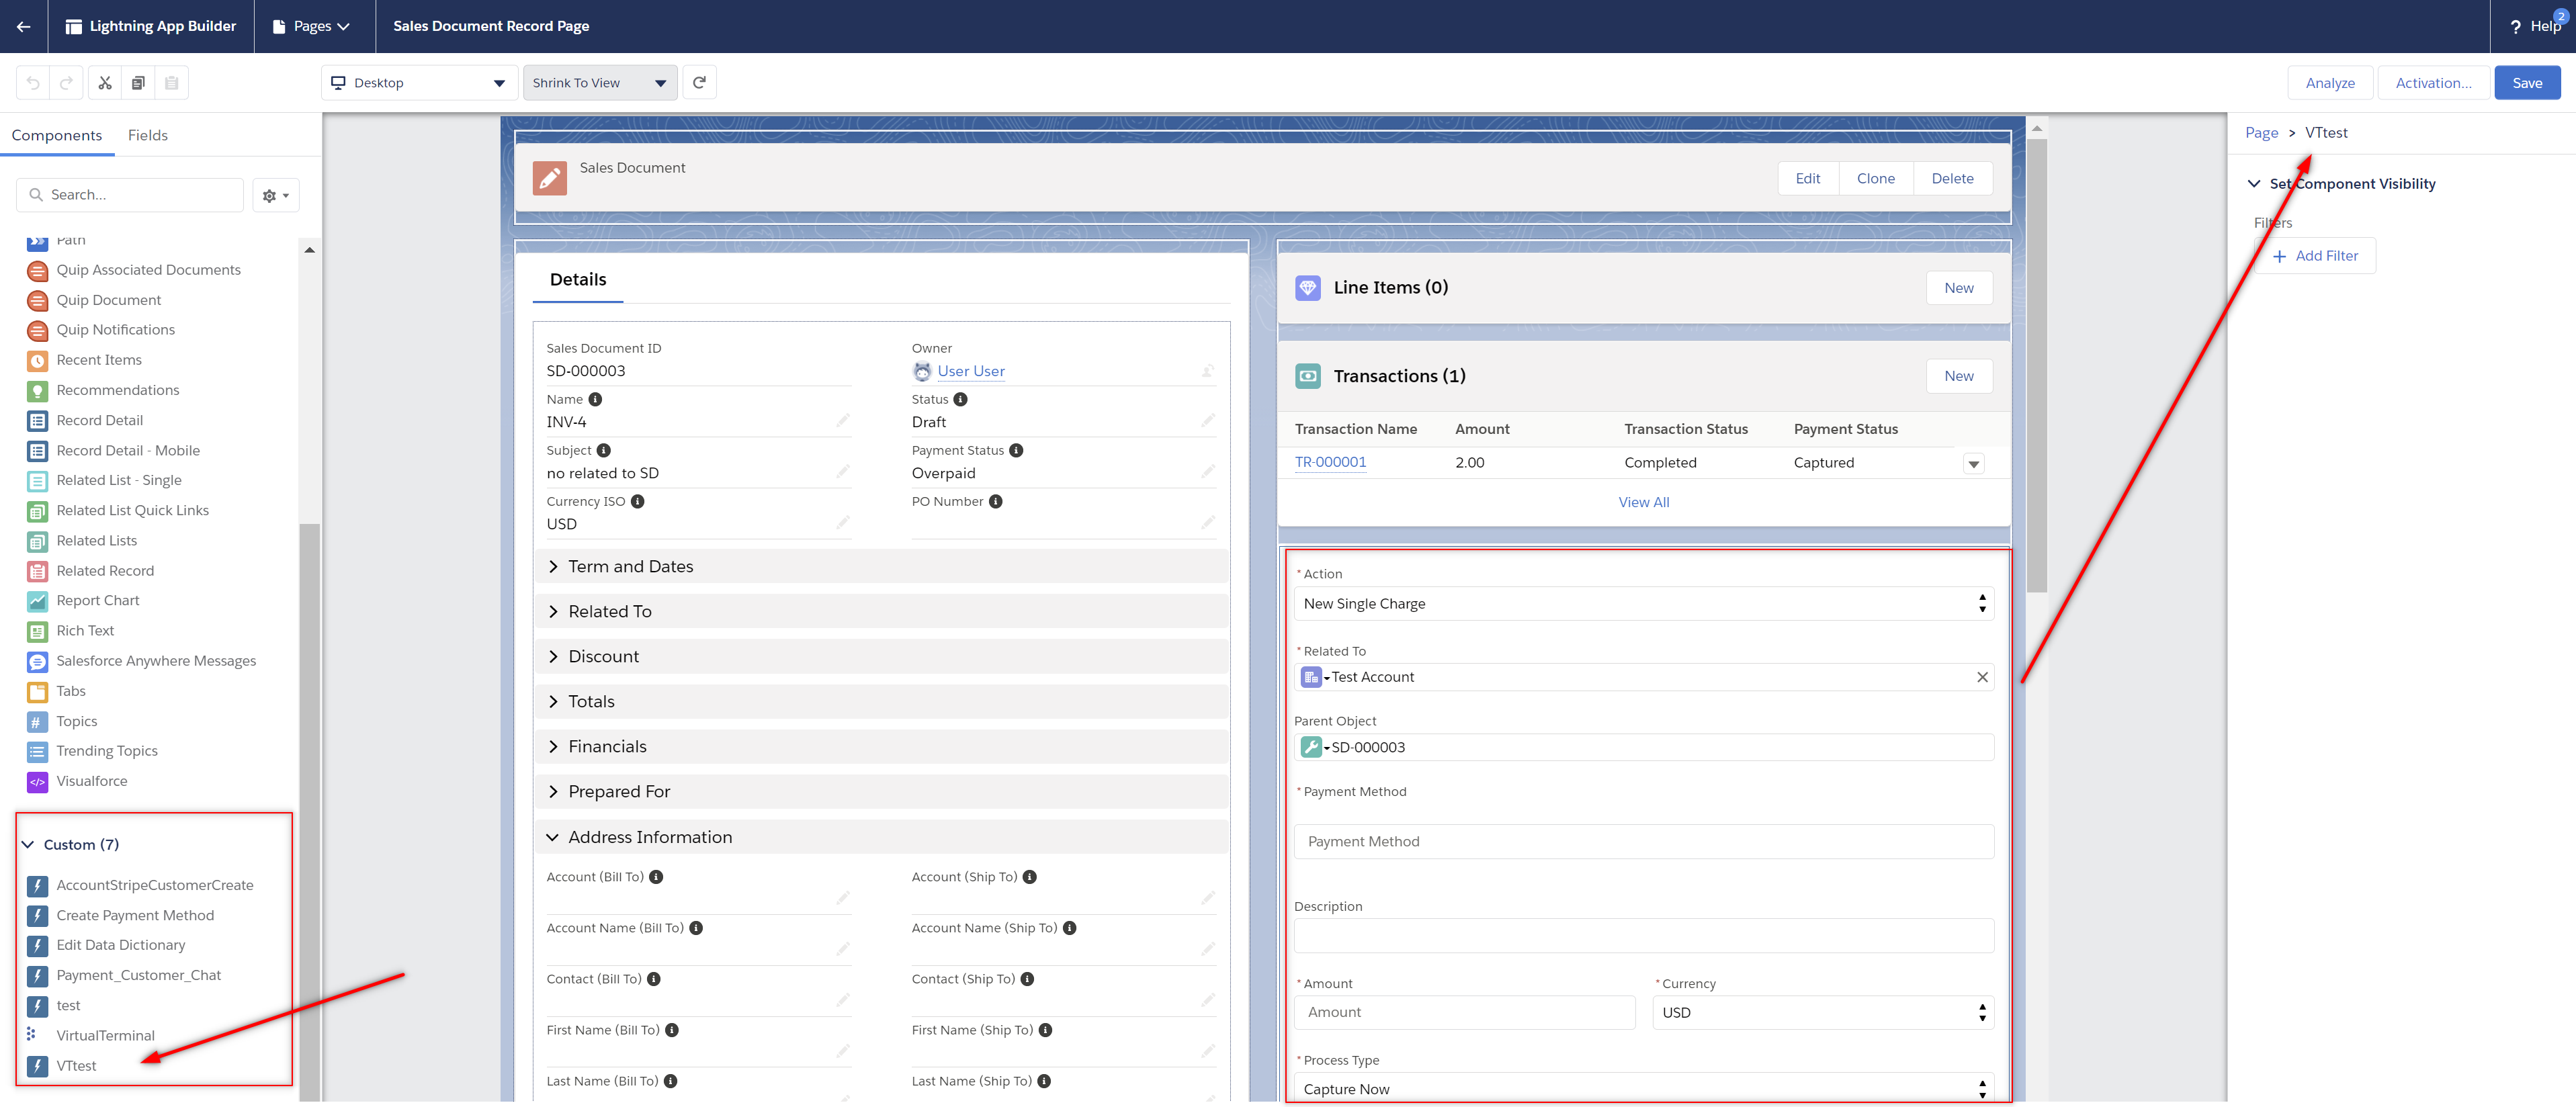This screenshot has height=1107, width=2576.
Task: Select the Tabs component icon
Action: tap(37, 691)
